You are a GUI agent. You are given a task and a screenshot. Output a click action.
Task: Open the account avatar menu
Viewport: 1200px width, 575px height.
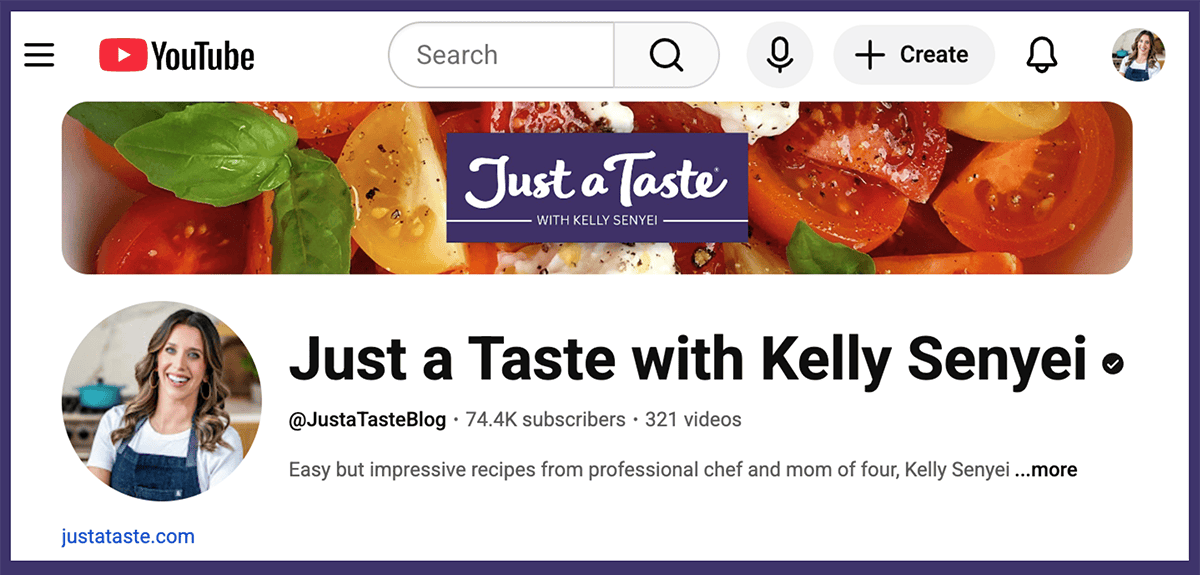[1138, 55]
